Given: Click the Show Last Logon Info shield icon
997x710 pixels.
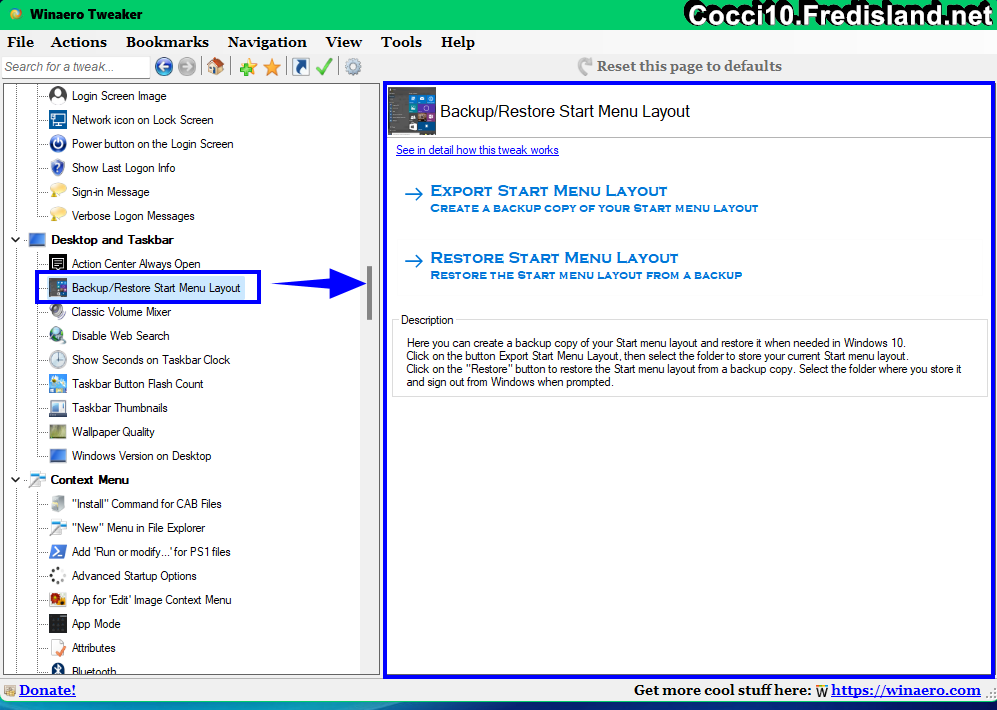Looking at the screenshot, I should coord(58,168).
